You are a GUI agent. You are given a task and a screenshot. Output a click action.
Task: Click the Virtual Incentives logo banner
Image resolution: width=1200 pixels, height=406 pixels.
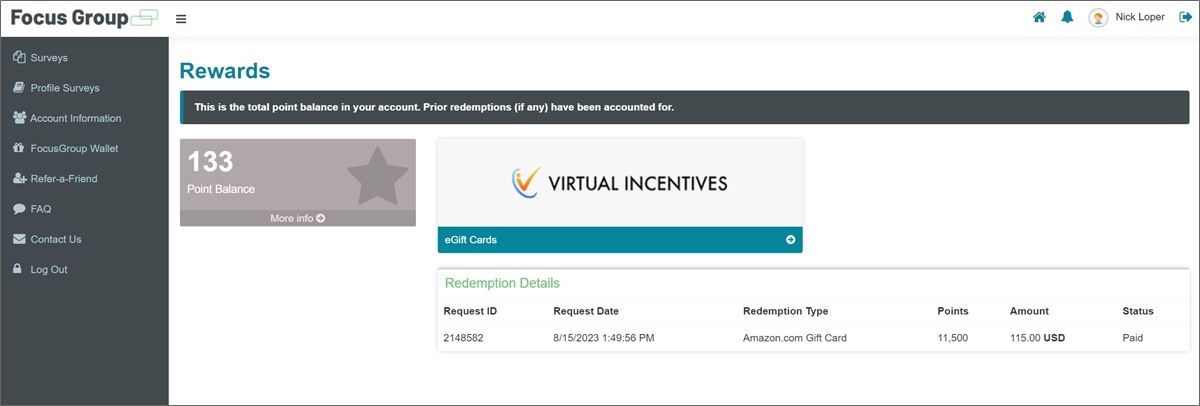click(x=620, y=182)
